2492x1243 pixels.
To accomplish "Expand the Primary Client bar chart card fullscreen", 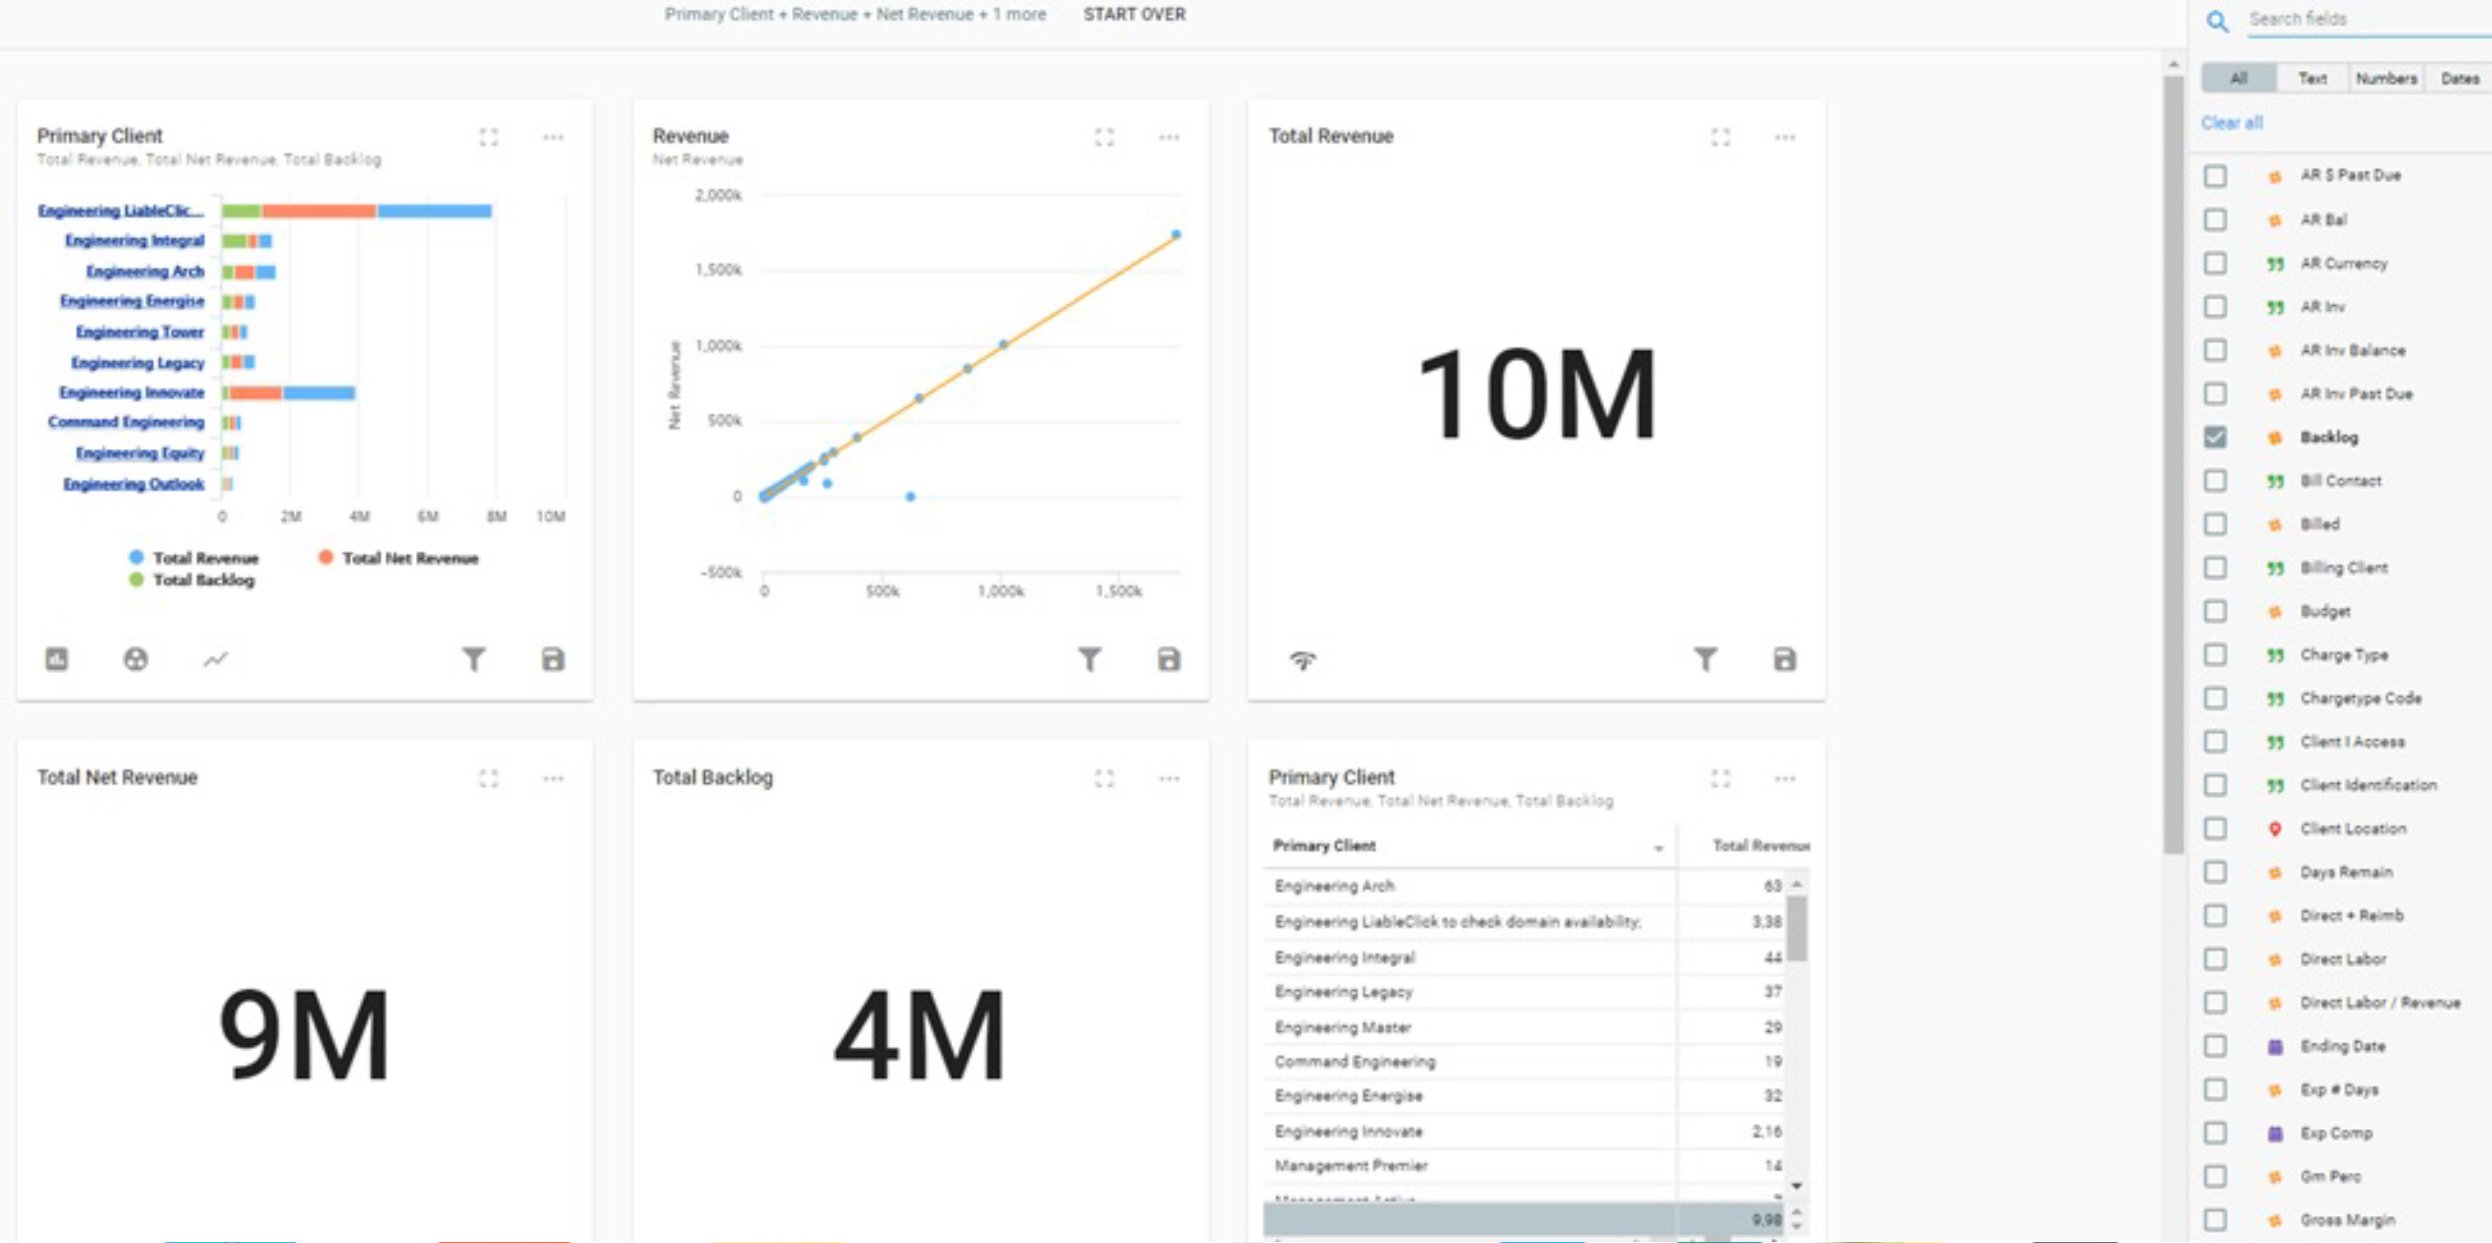I will [488, 137].
